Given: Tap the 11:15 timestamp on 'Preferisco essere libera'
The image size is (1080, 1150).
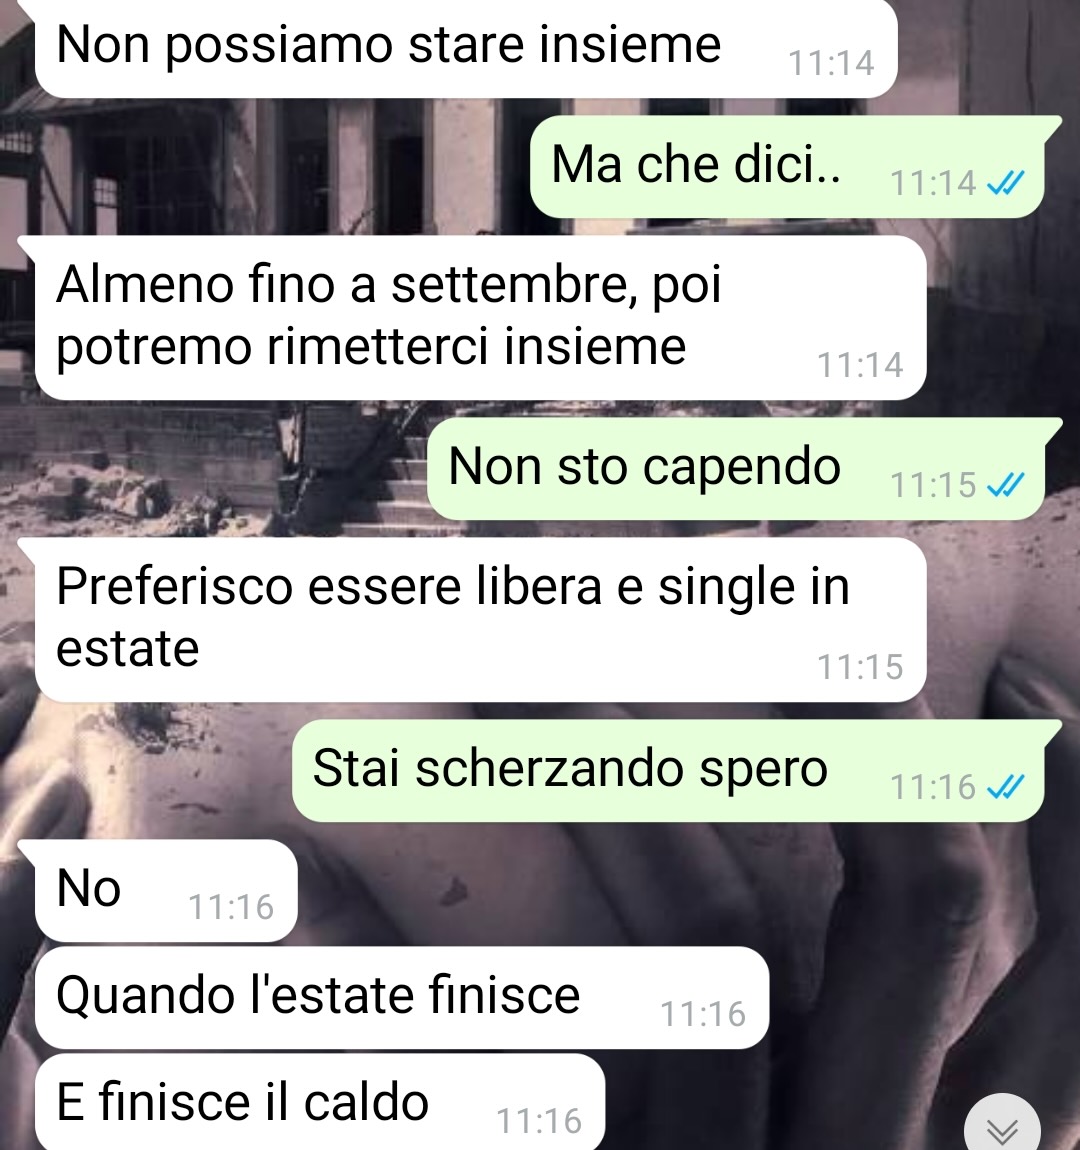Looking at the screenshot, I should (x=860, y=667).
